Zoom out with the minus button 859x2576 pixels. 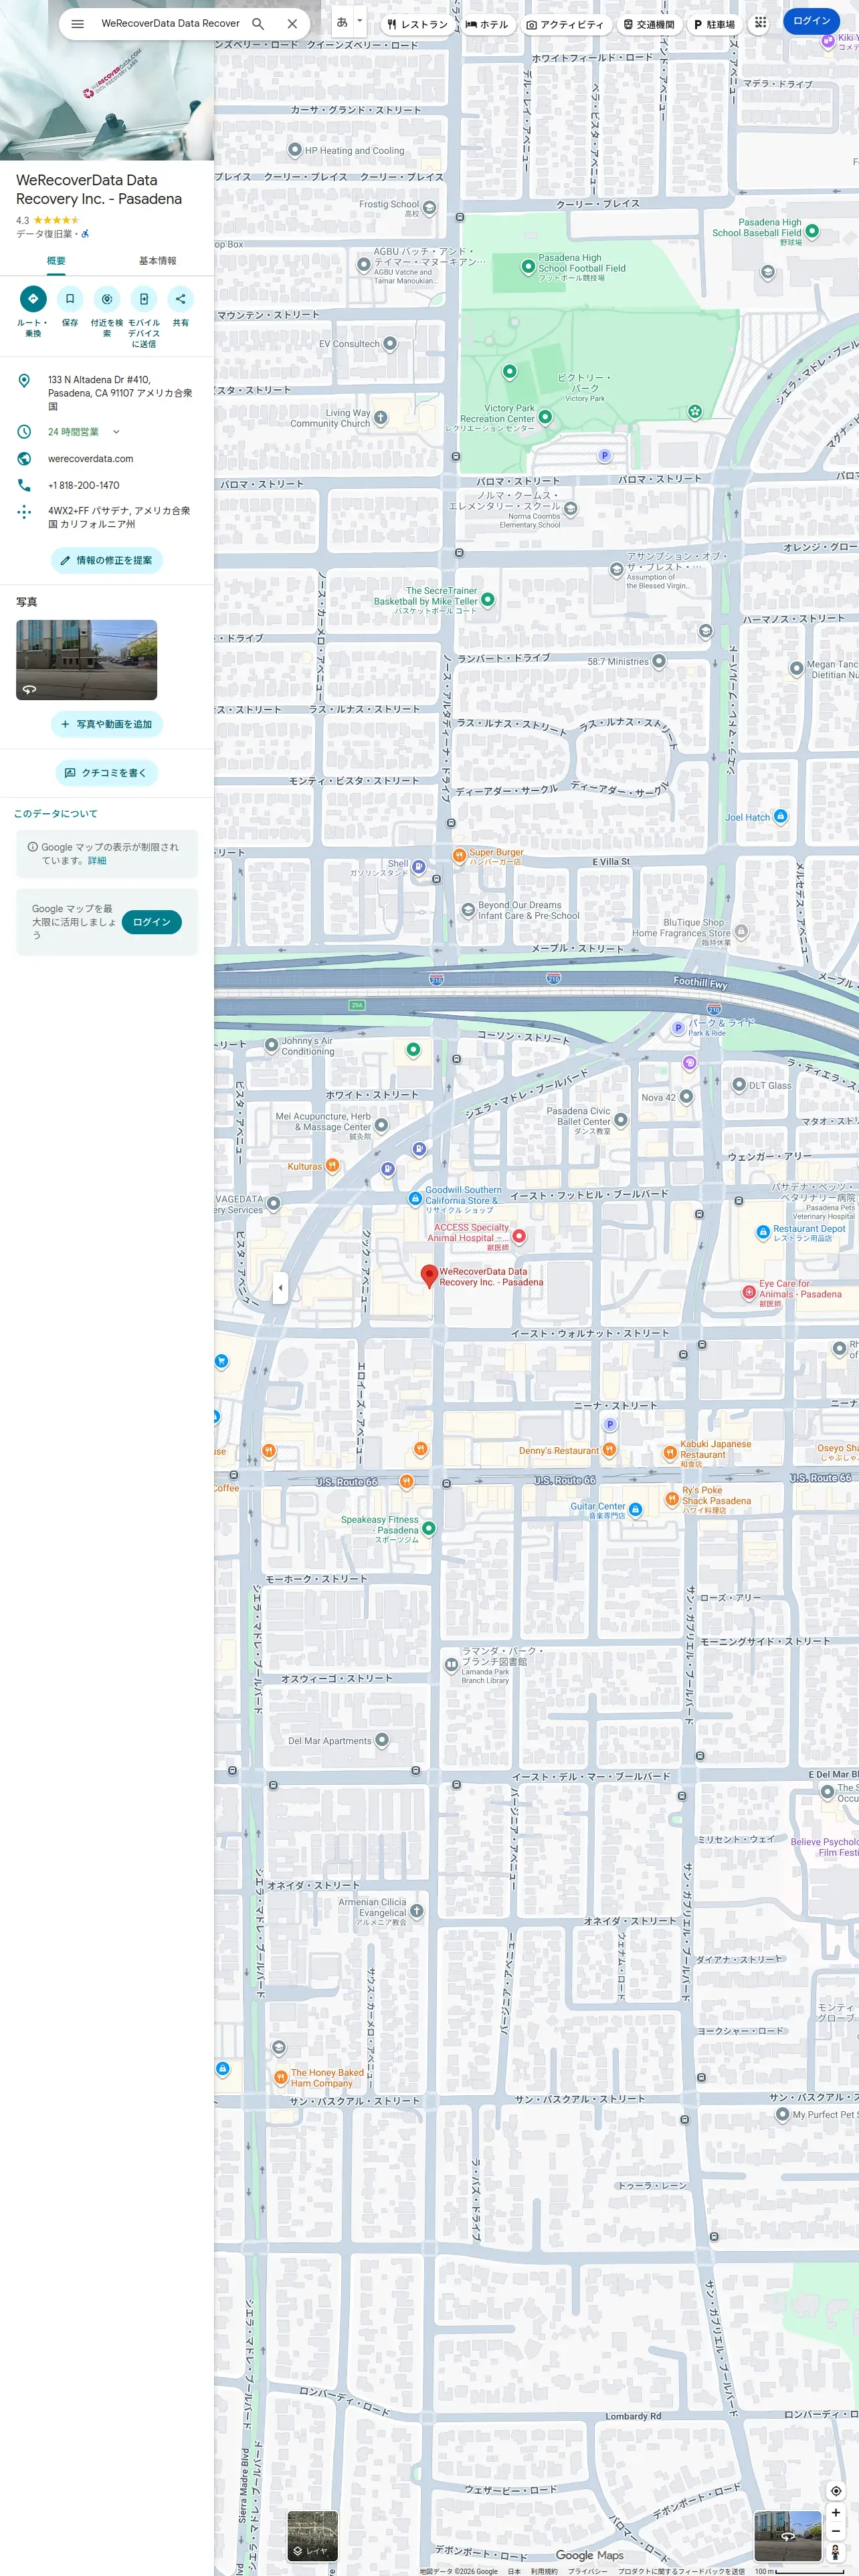pos(836,2531)
